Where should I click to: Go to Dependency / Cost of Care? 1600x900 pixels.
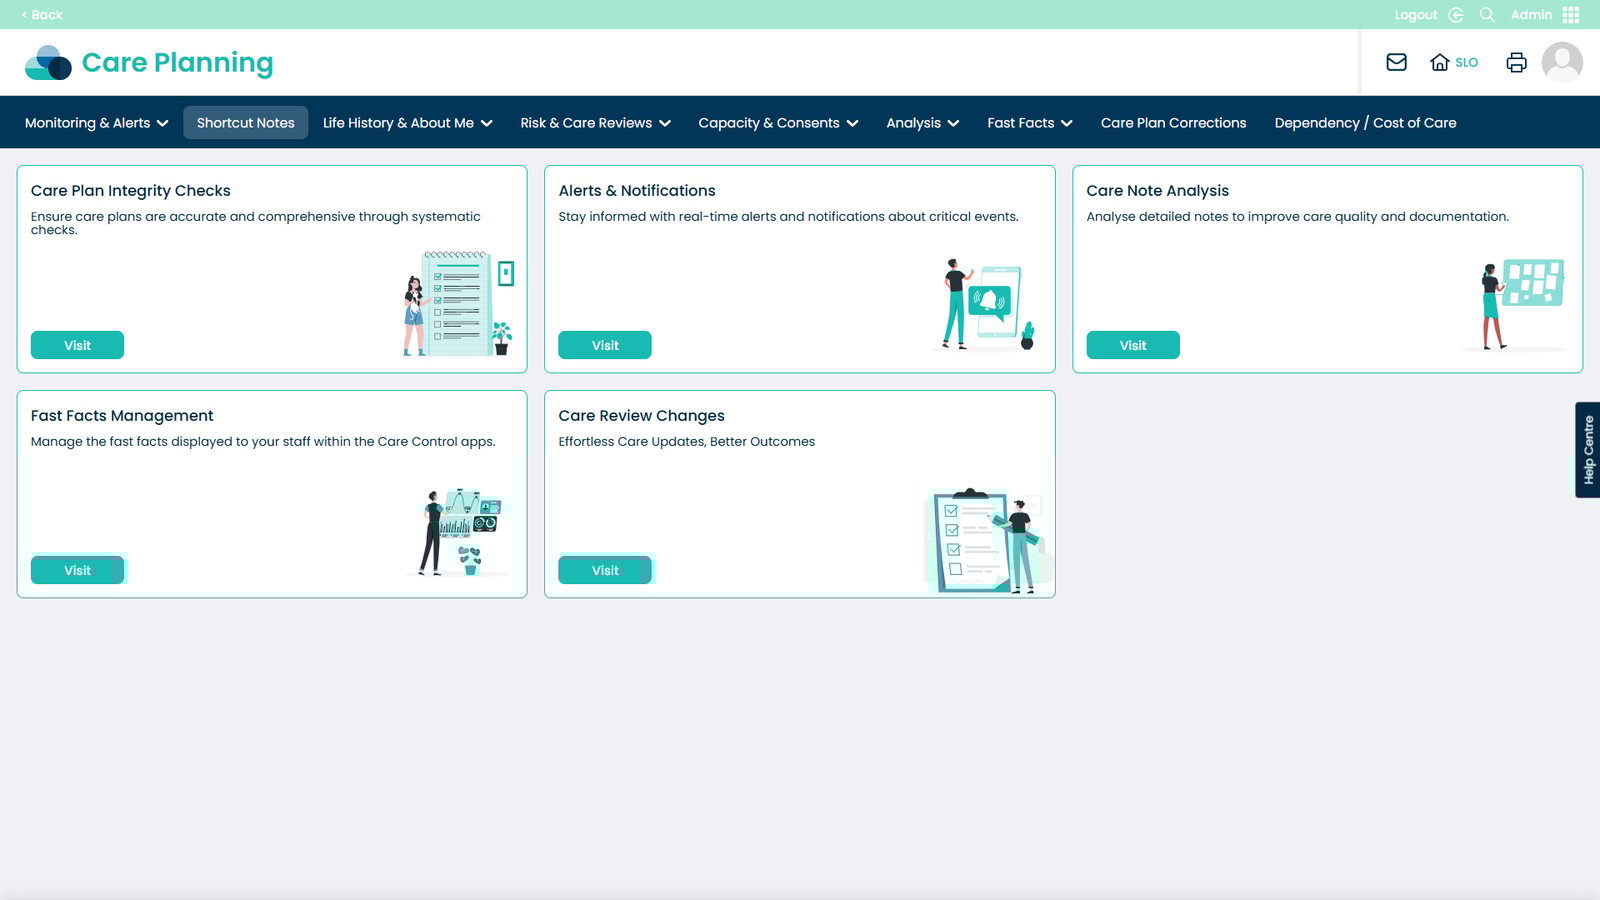(1365, 123)
